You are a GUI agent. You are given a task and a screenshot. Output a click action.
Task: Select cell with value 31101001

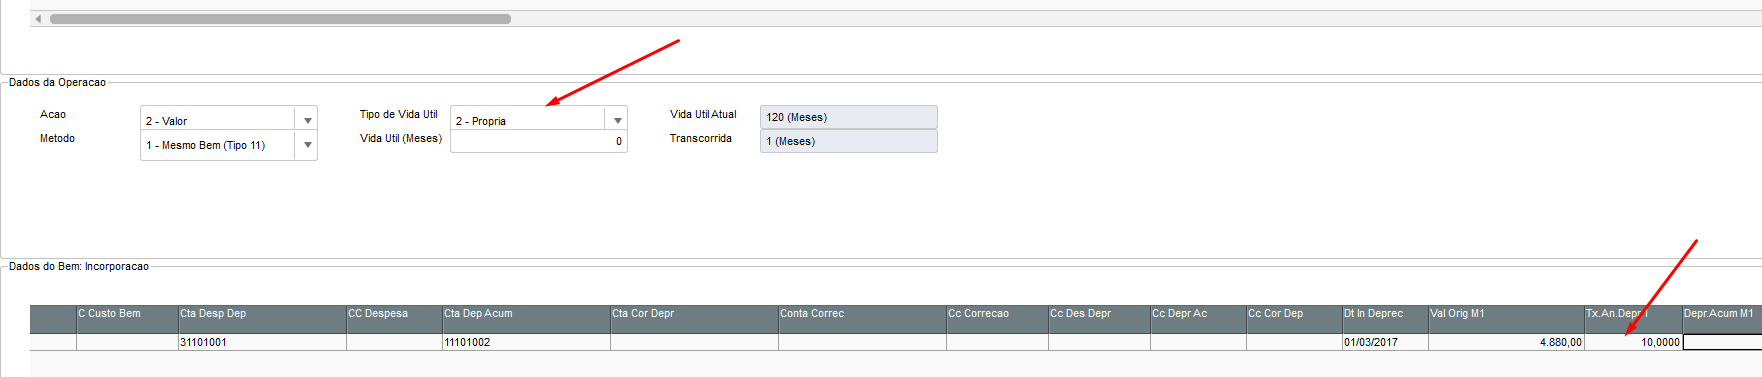click(x=262, y=342)
